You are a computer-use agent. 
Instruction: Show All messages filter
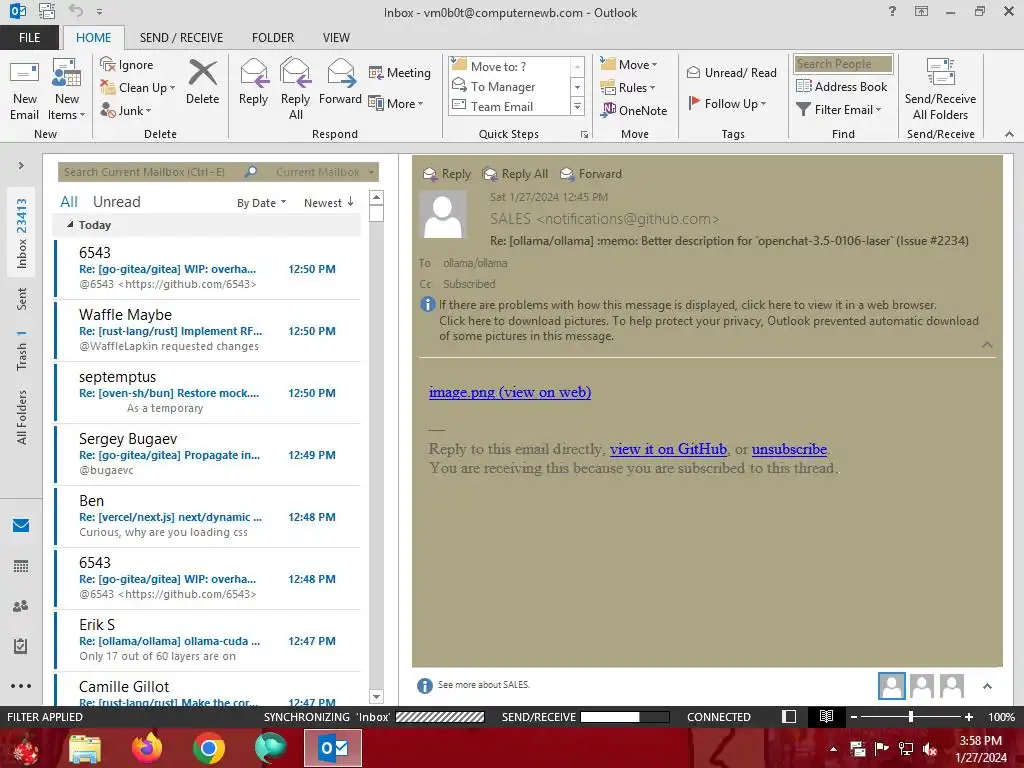[69, 202]
